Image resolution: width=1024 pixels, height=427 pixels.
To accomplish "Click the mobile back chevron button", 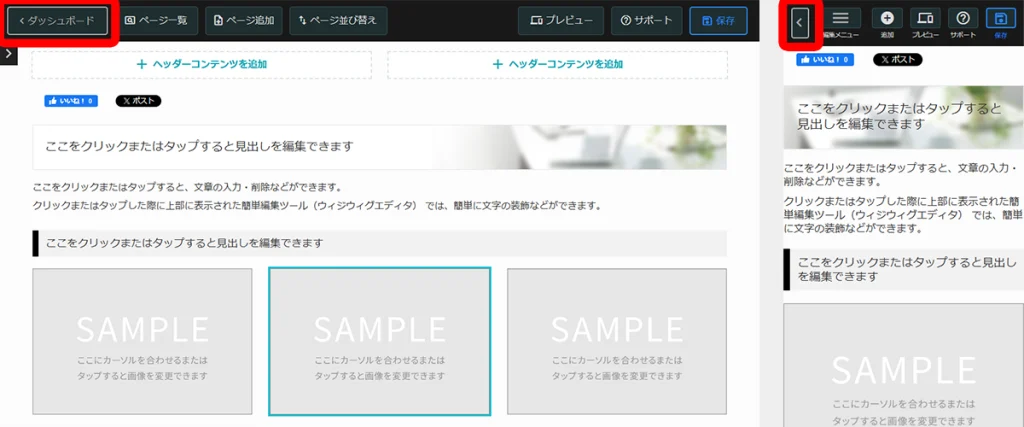I will tap(799, 22).
